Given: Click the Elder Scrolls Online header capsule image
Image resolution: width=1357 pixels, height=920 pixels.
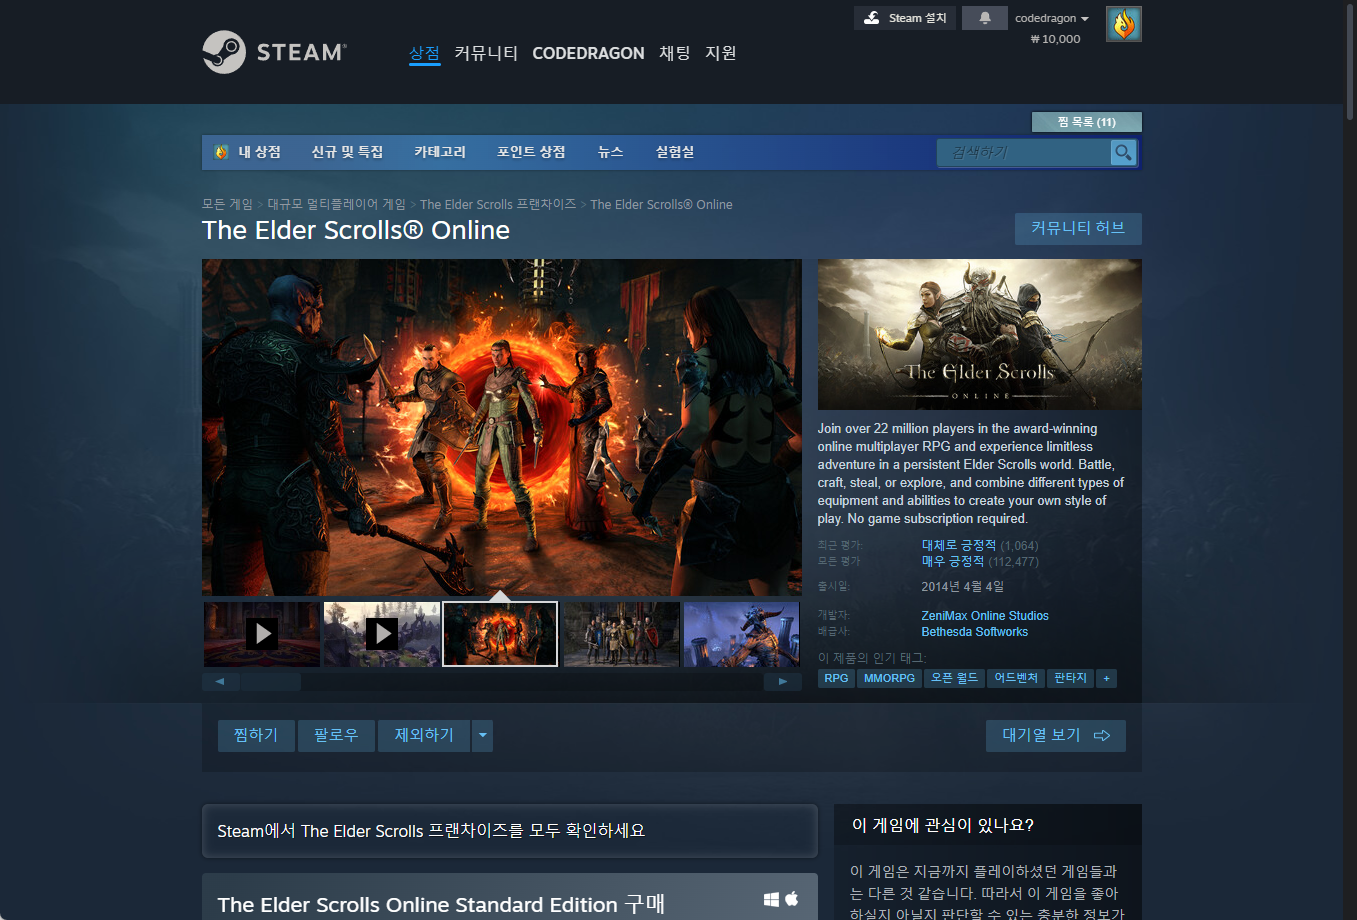Looking at the screenshot, I should (980, 334).
